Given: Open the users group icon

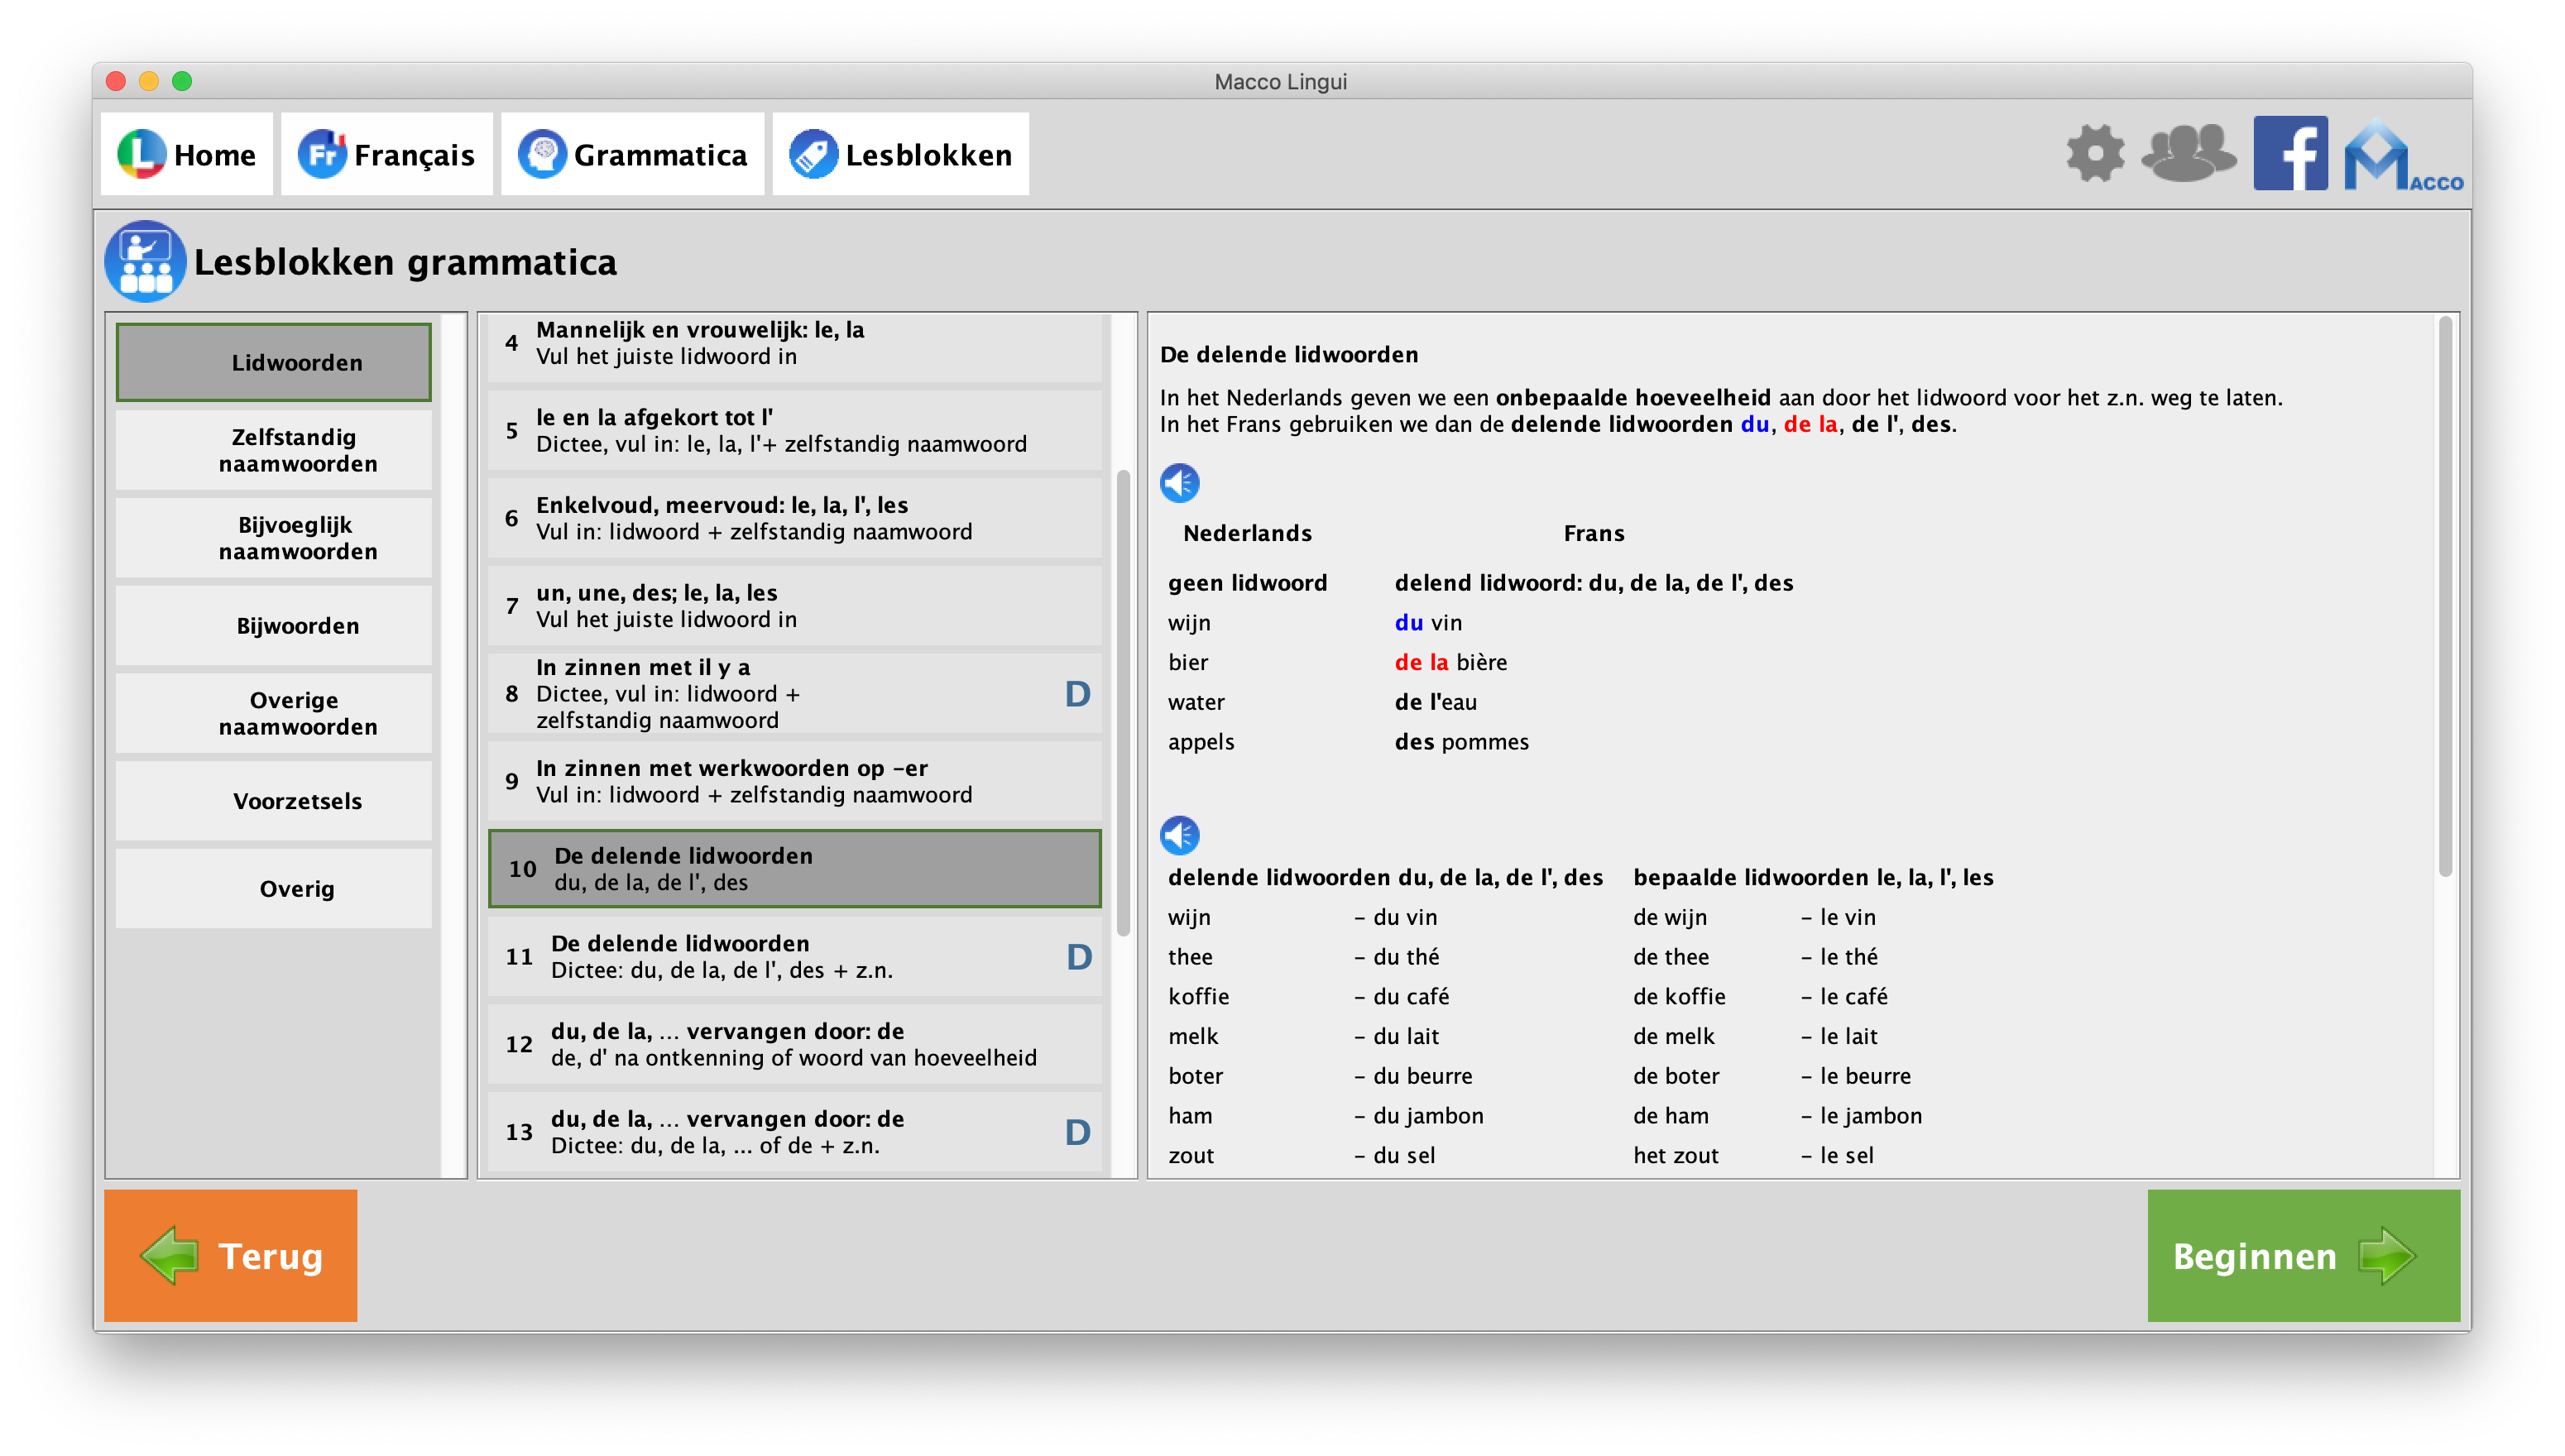Looking at the screenshot, I should [x=2187, y=154].
